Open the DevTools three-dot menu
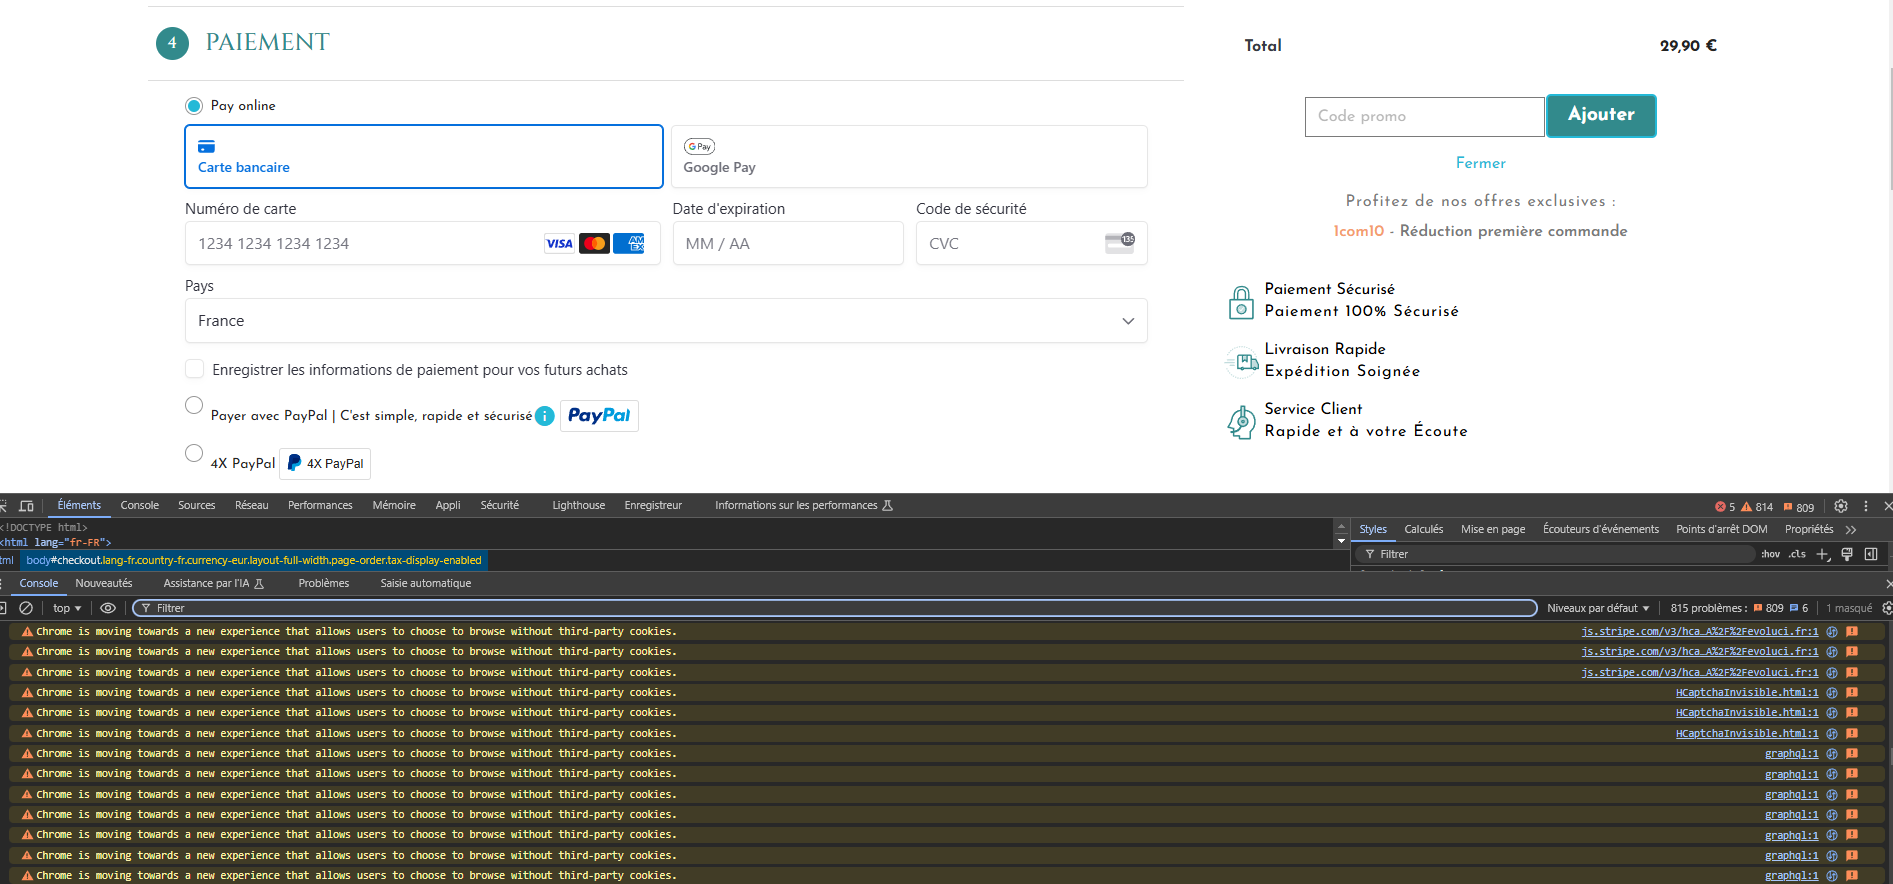 point(1866,506)
